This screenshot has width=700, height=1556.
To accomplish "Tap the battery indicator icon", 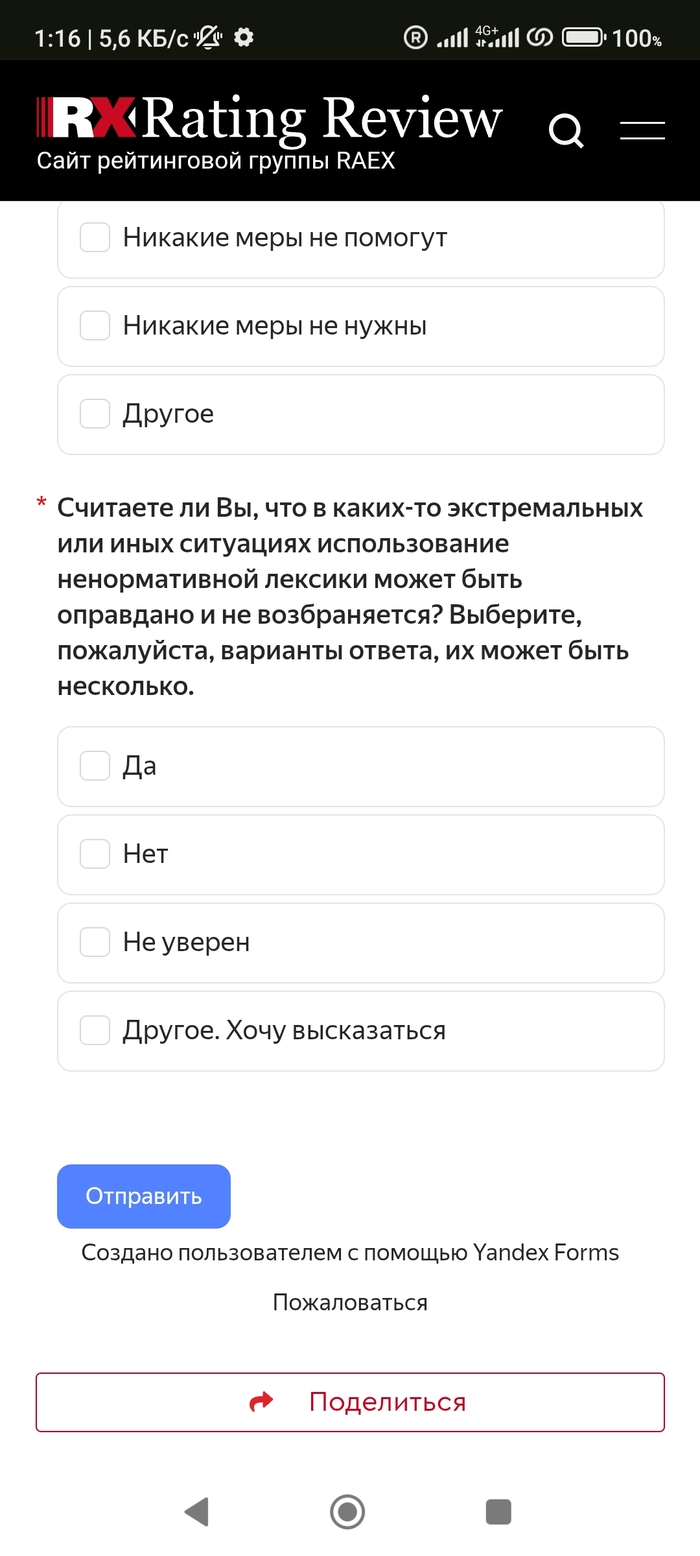I will [582, 38].
